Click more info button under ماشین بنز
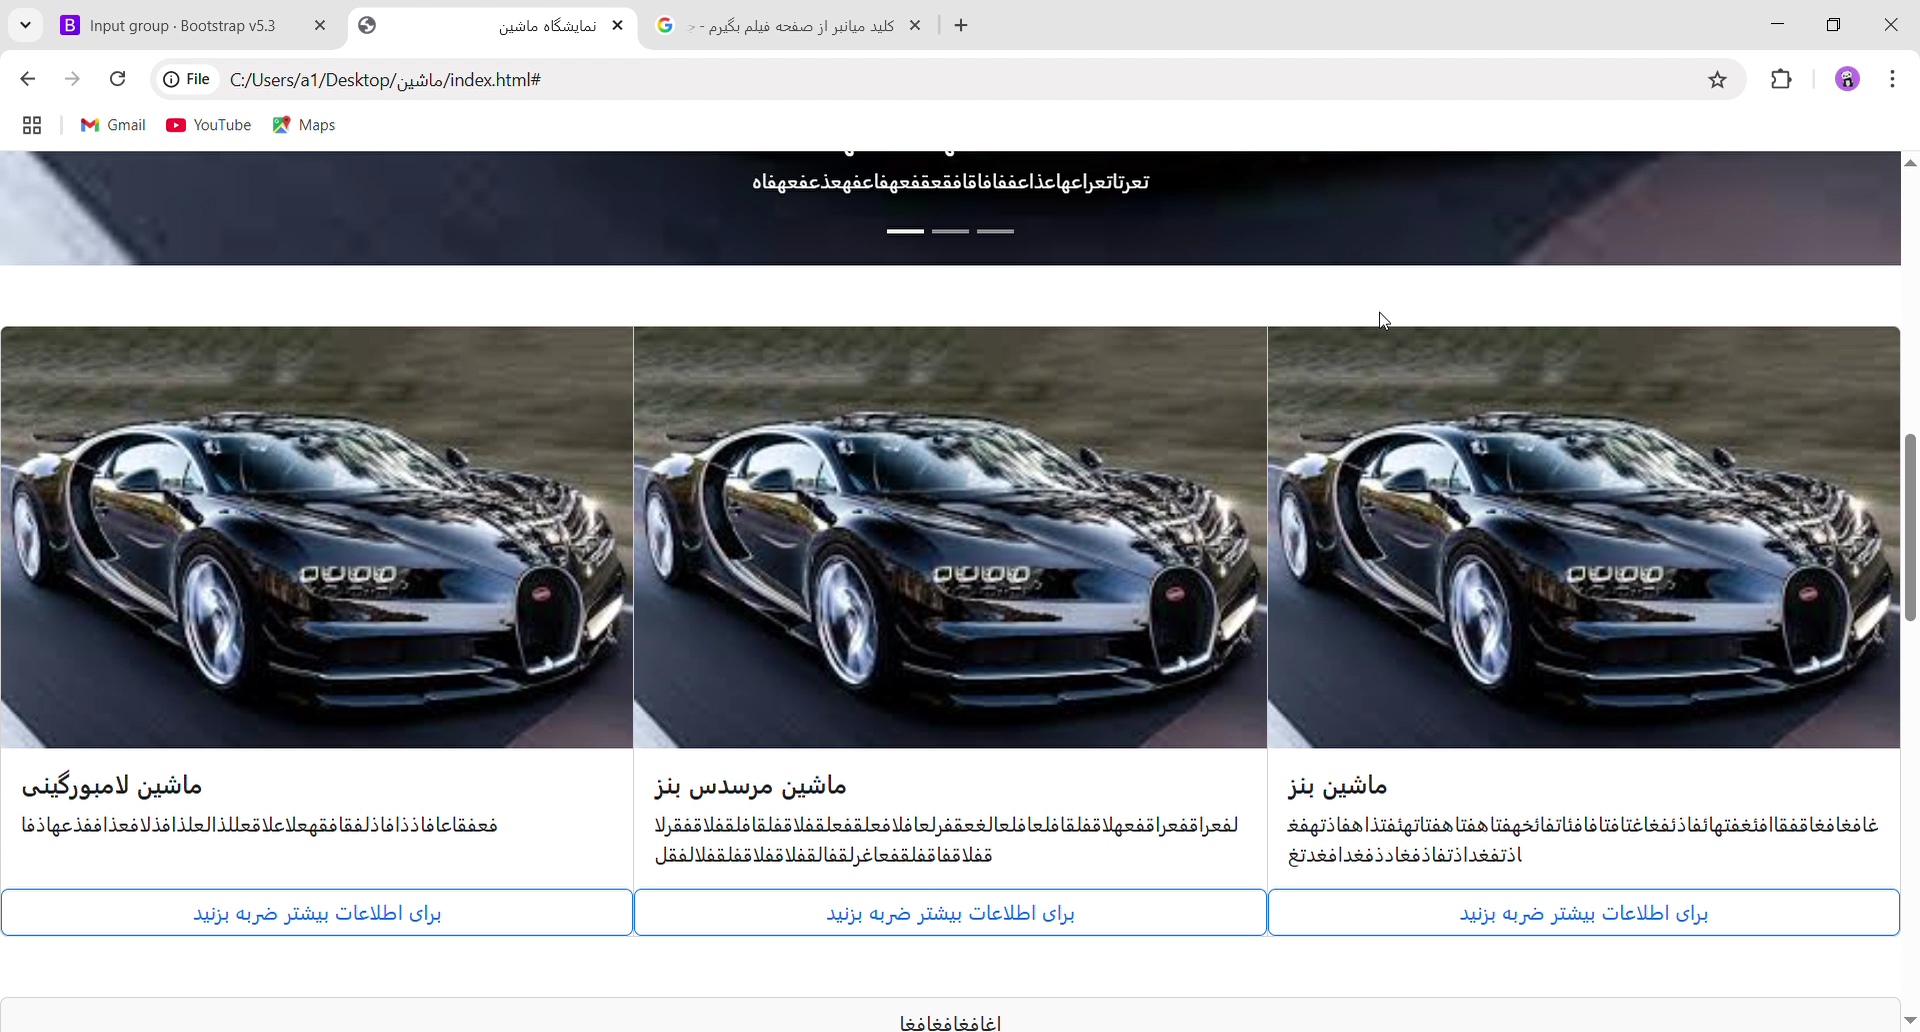 coord(1584,913)
